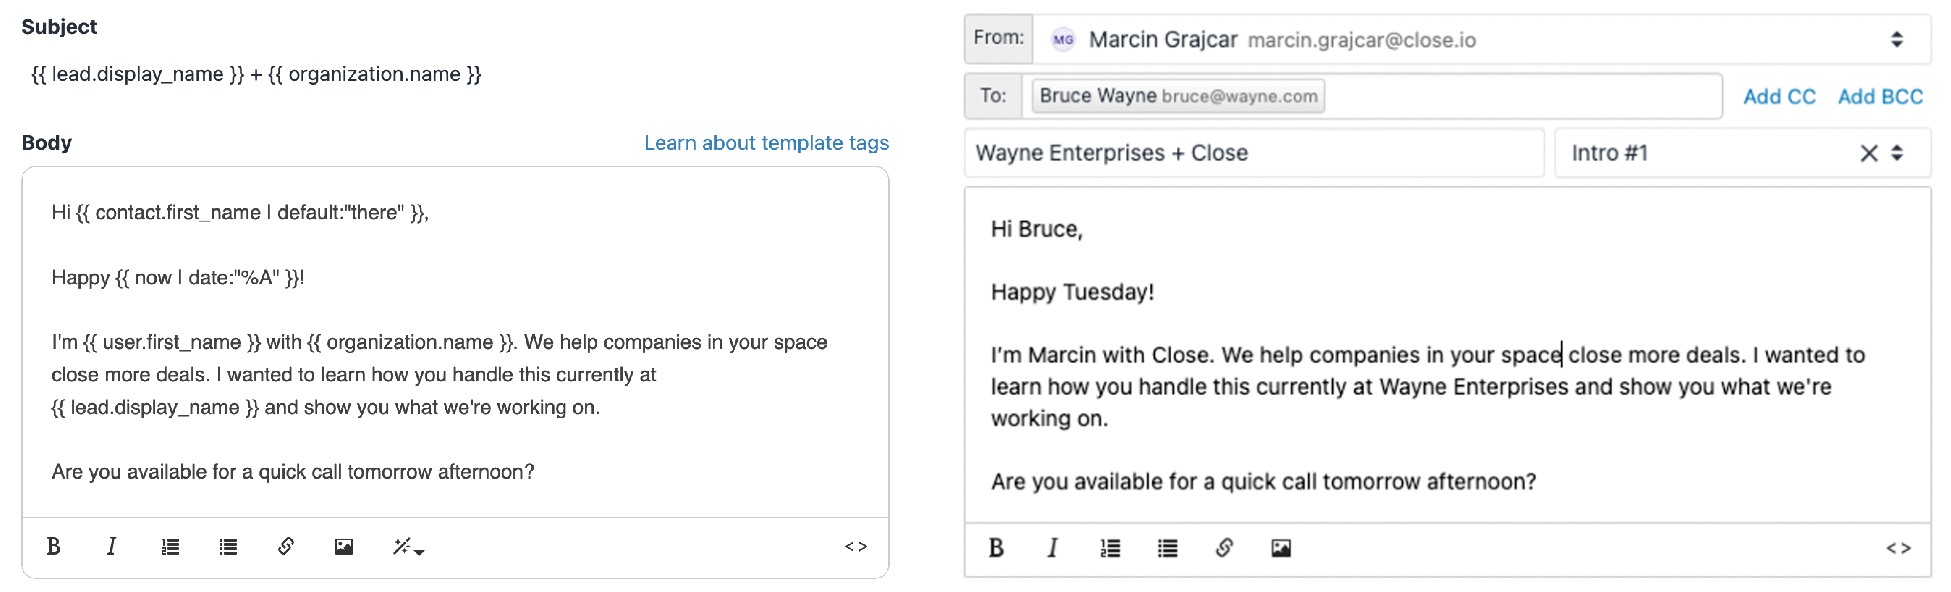This screenshot has width=1951, height=592.
Task: Insert an image into the email to Bruce
Action: [x=1281, y=548]
